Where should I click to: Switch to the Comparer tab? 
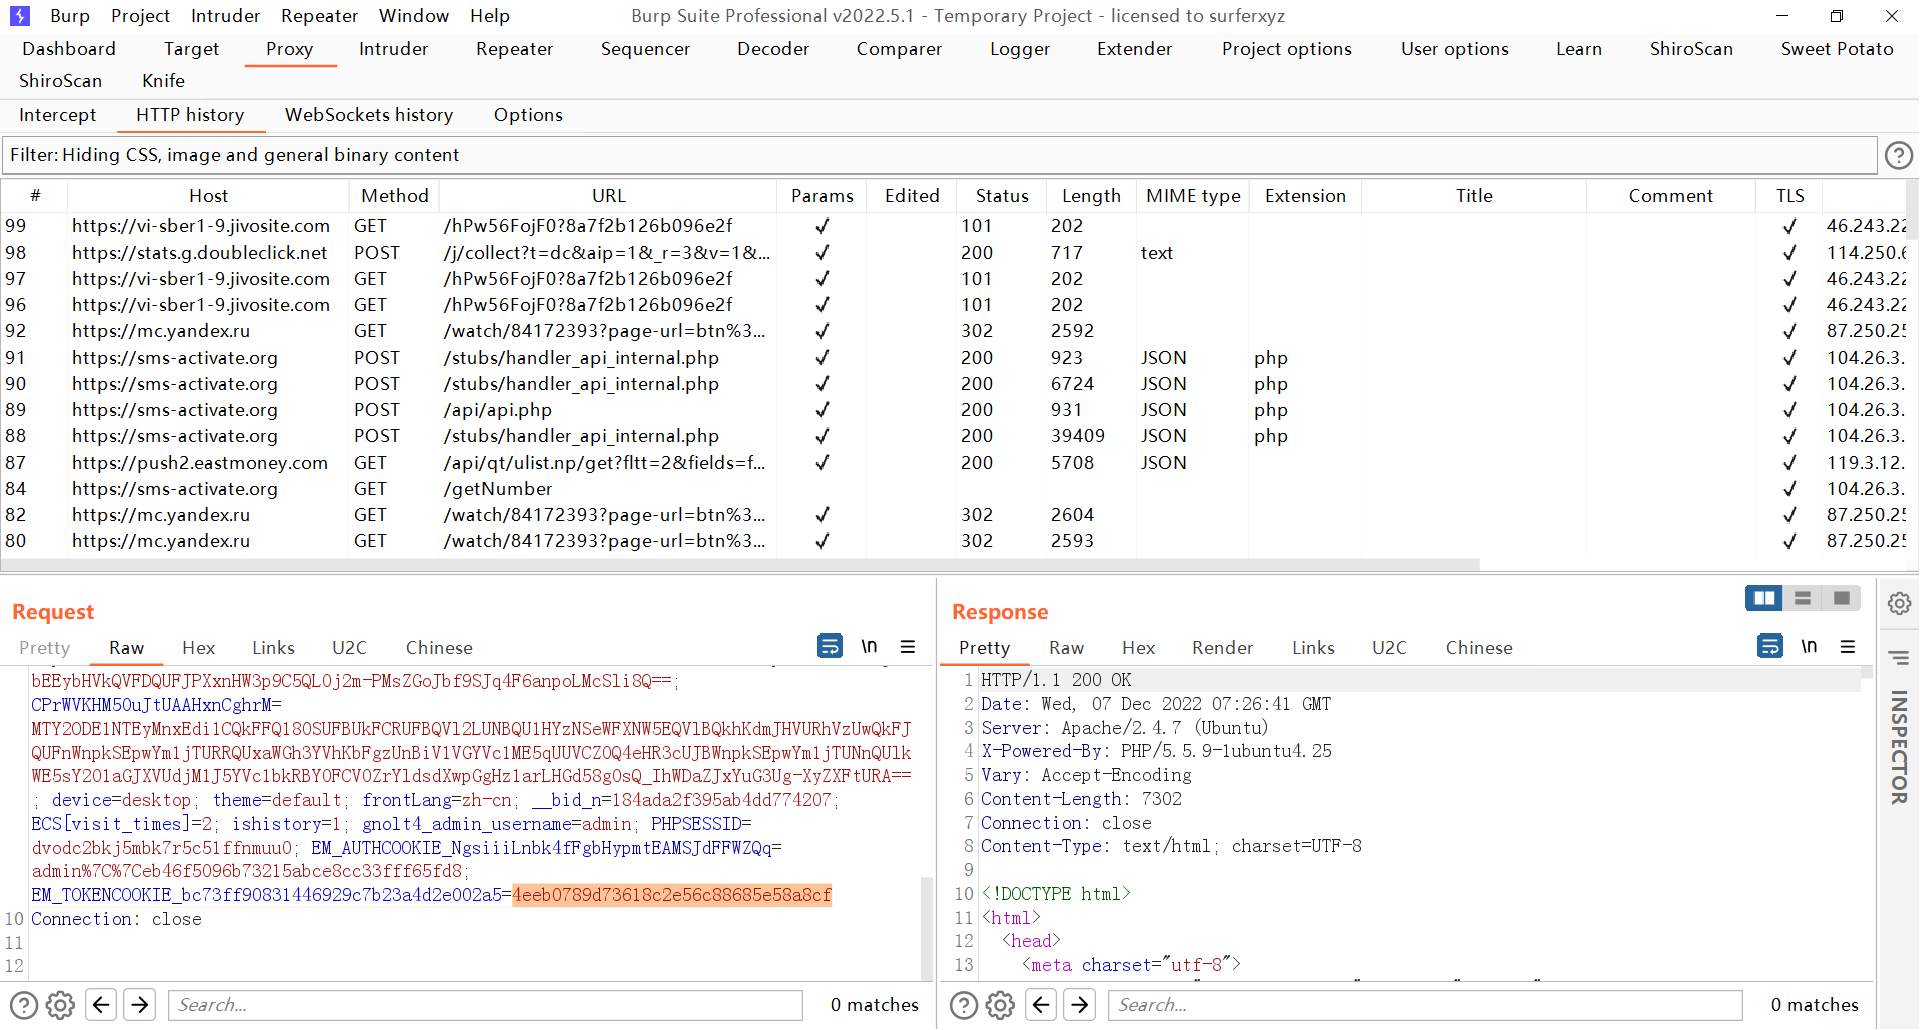899,49
